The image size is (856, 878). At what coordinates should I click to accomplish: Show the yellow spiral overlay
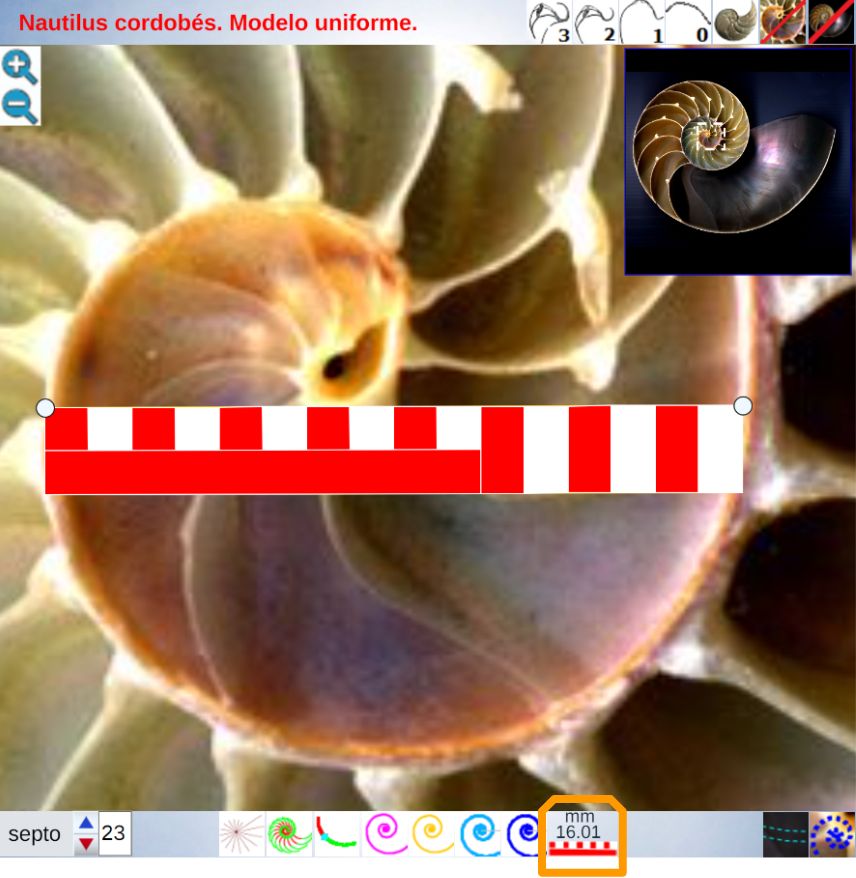[432, 834]
